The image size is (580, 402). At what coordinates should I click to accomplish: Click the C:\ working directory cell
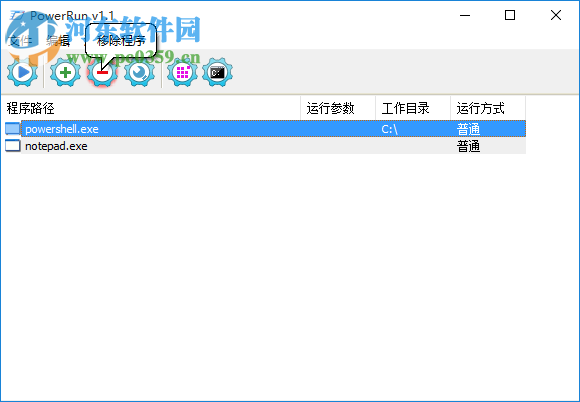390,129
